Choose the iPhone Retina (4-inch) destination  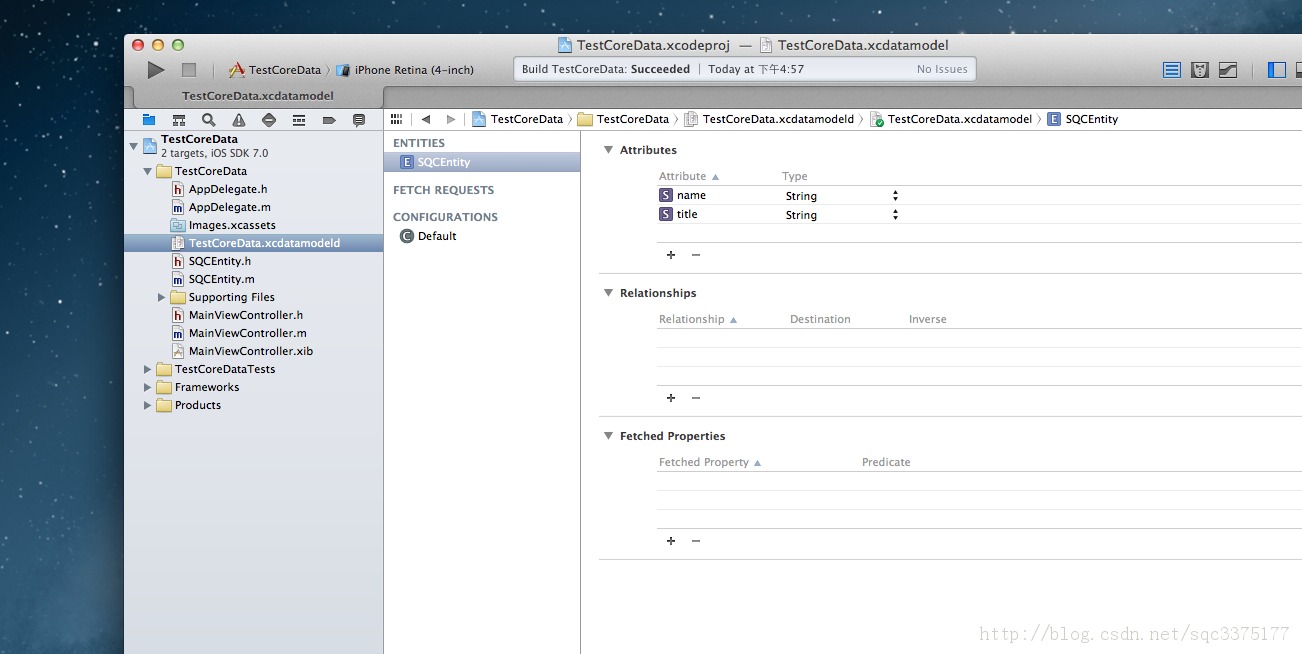coord(405,70)
